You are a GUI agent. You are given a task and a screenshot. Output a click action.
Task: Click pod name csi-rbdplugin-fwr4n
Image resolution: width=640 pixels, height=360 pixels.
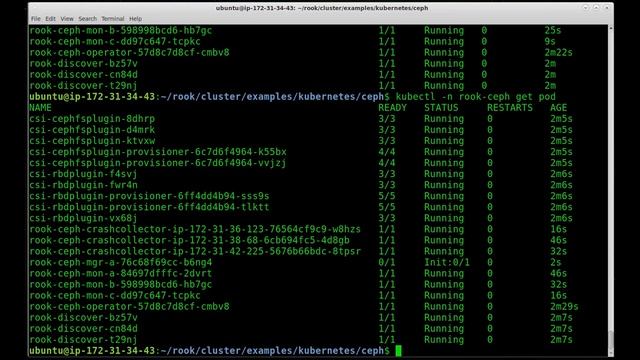point(83,185)
